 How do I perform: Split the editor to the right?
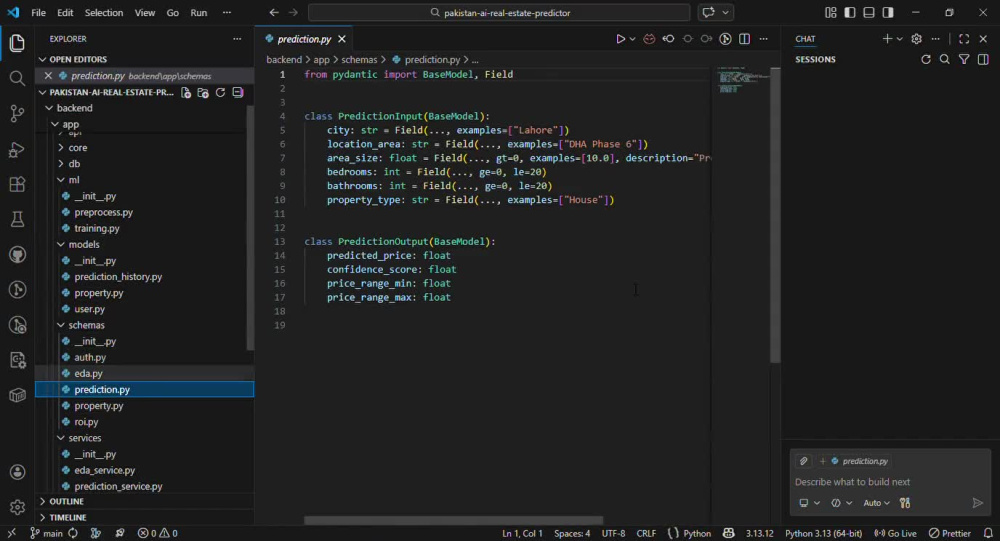744,39
